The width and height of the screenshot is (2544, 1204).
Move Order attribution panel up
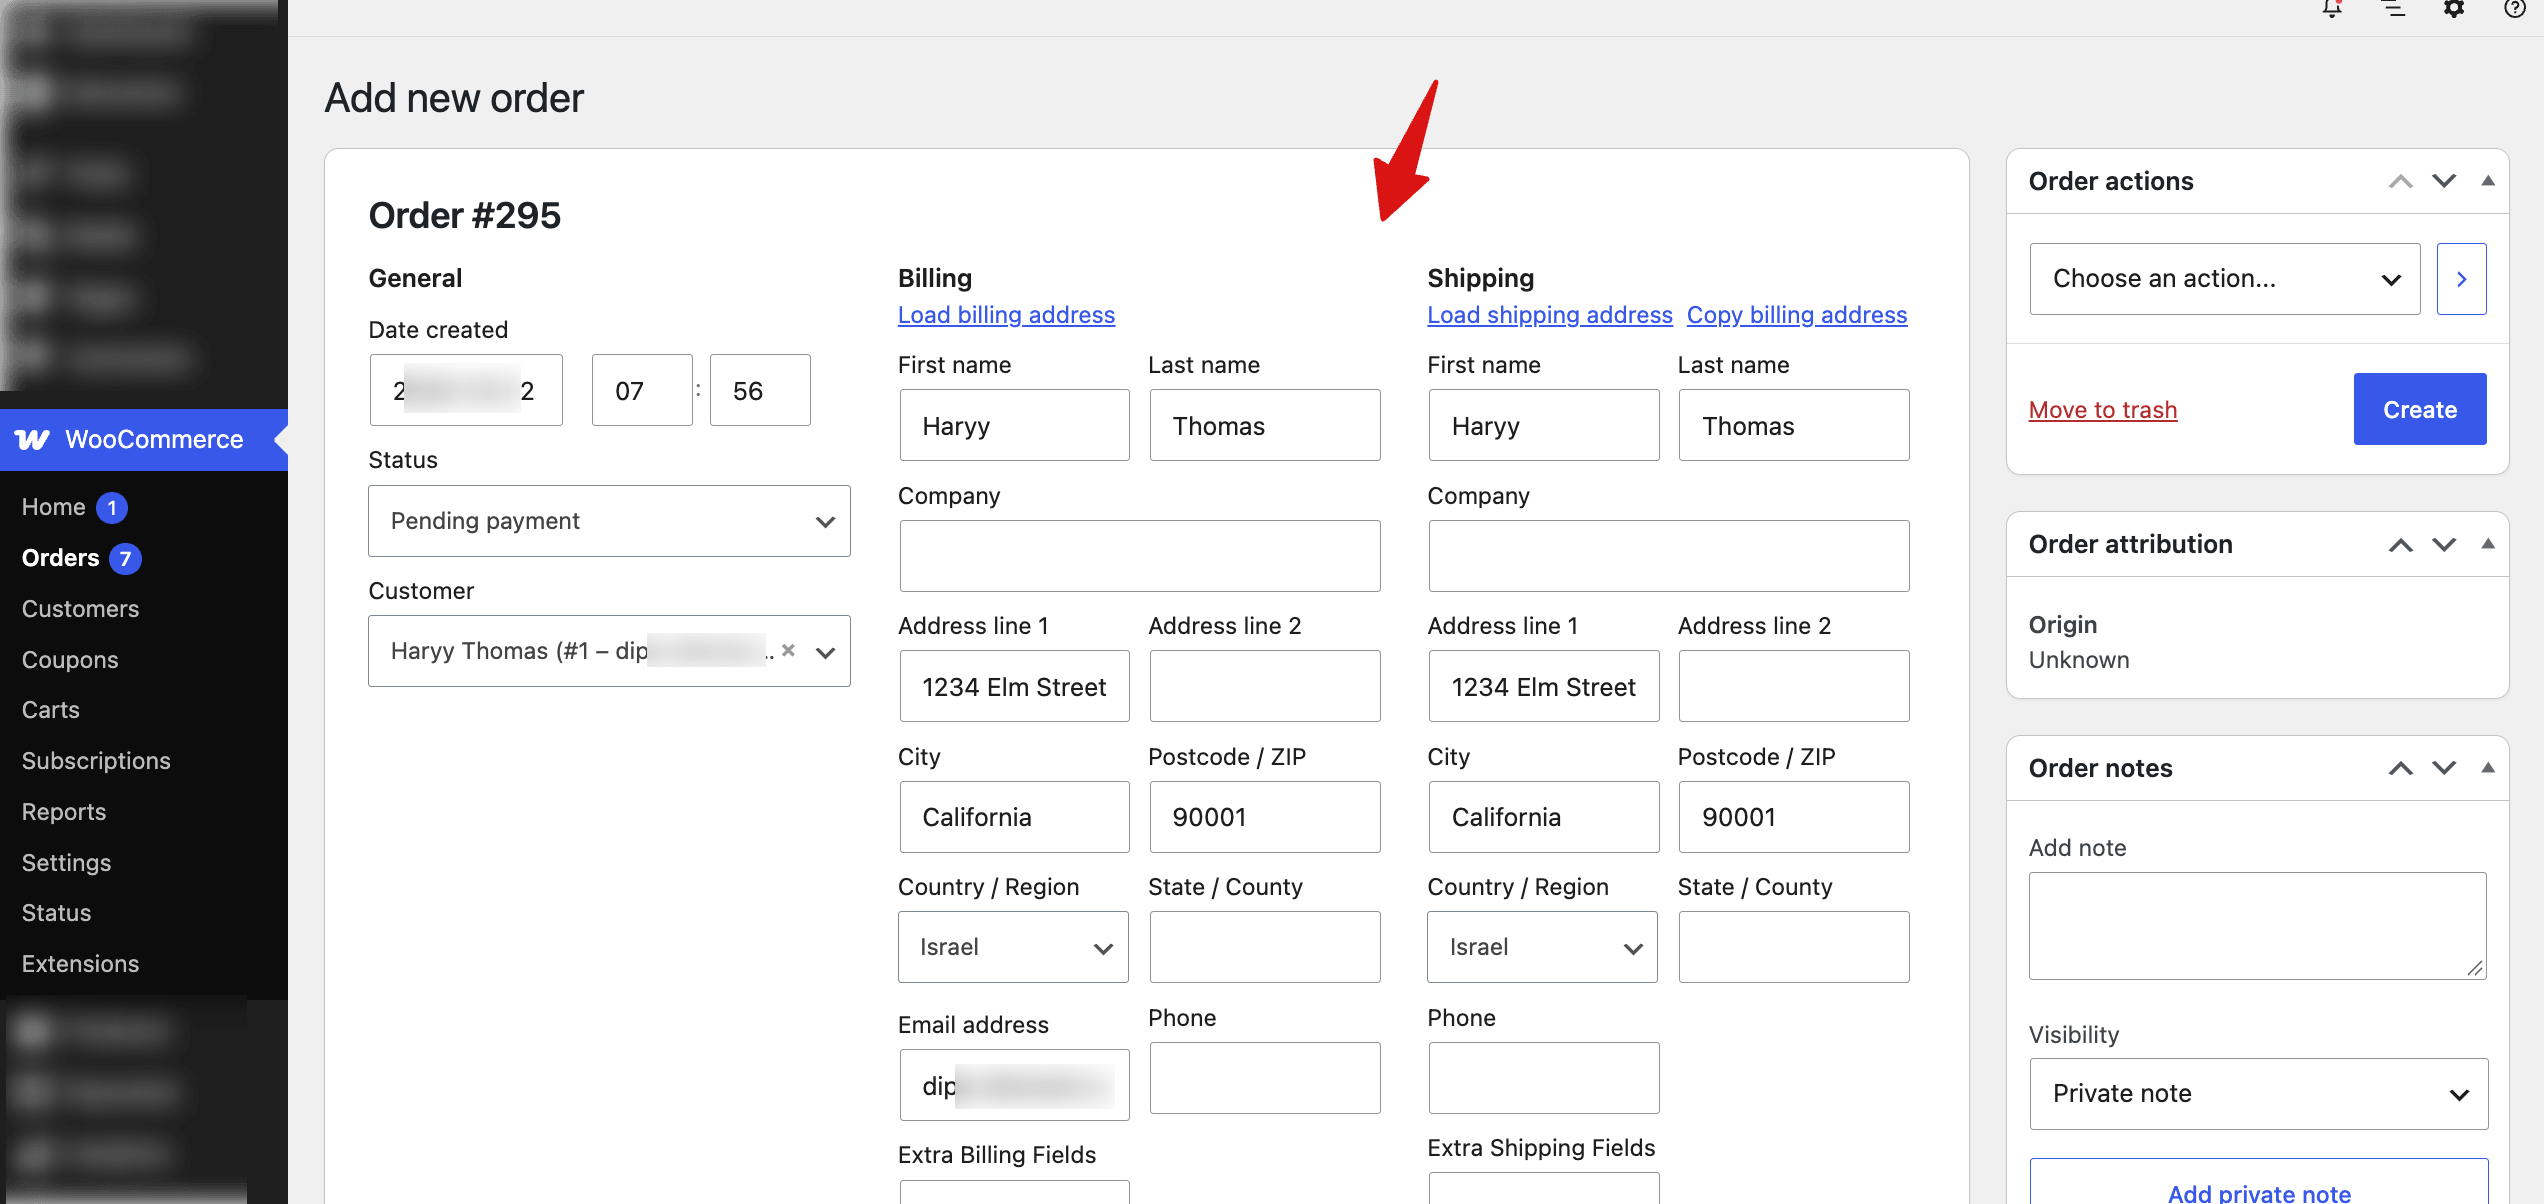pyautogui.click(x=2400, y=545)
